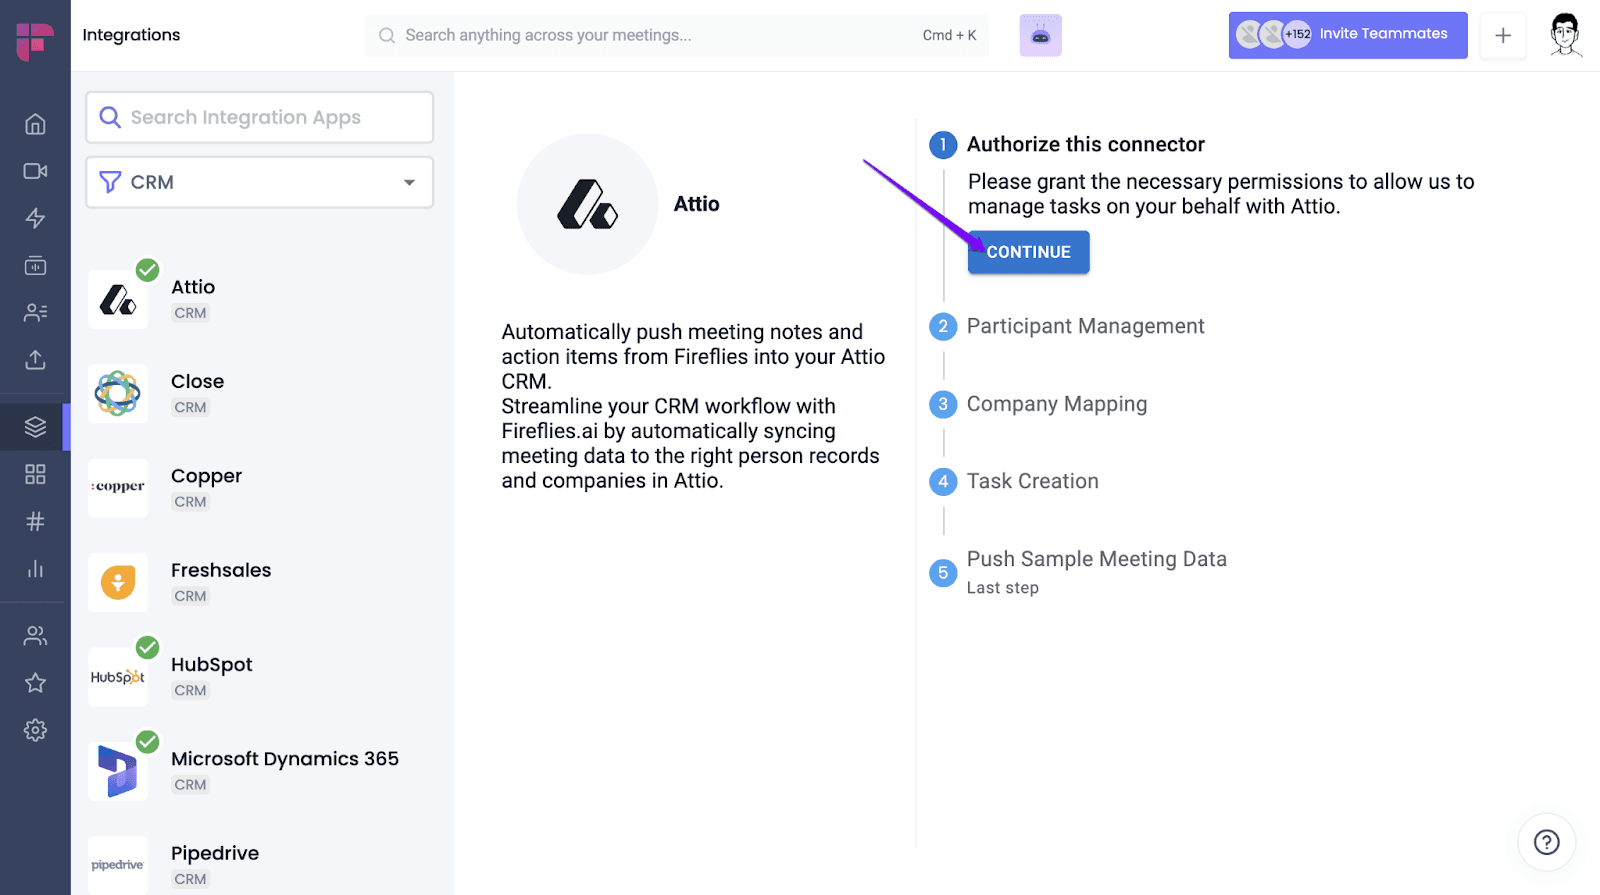
Task: Open the Task Creation step
Action: pyautogui.click(x=1033, y=481)
